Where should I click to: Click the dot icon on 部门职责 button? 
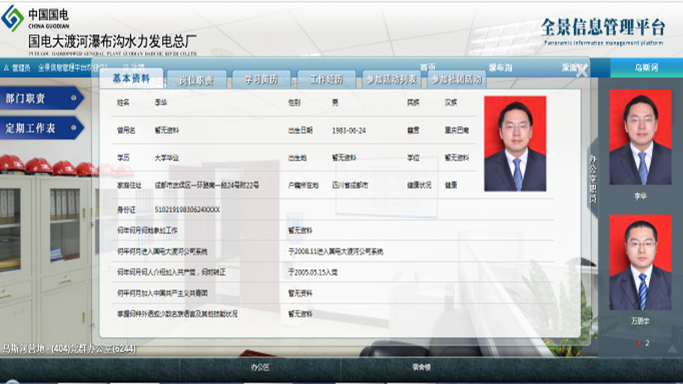pyautogui.click(x=74, y=98)
